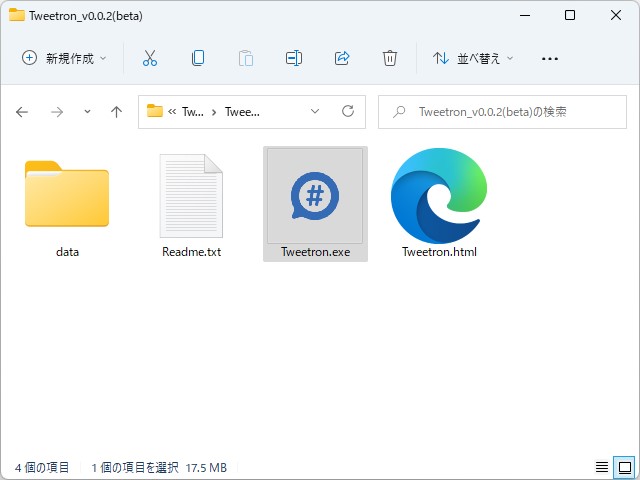The width and height of the screenshot is (640, 480).
Task: Click the breadcrumb overflow '<<' chevron
Action: [172, 111]
